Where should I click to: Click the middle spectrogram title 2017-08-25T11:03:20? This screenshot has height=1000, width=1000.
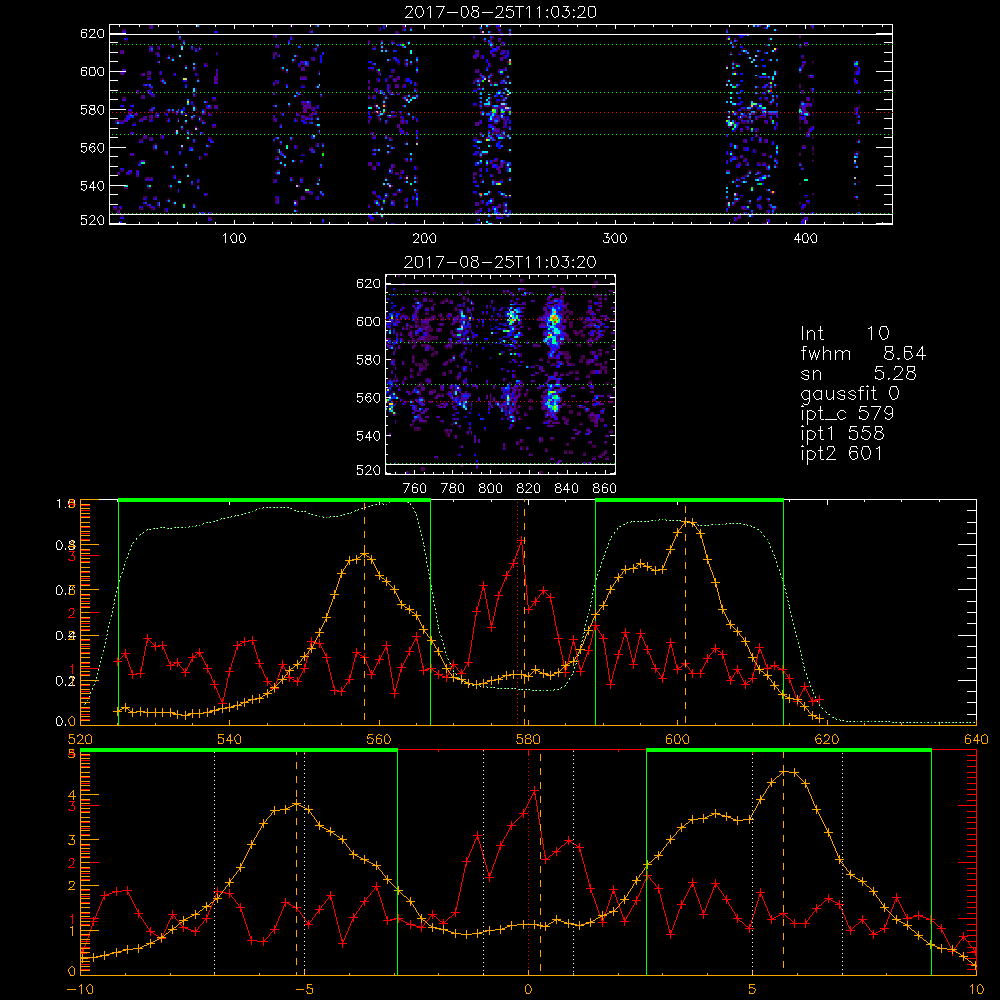point(500,261)
